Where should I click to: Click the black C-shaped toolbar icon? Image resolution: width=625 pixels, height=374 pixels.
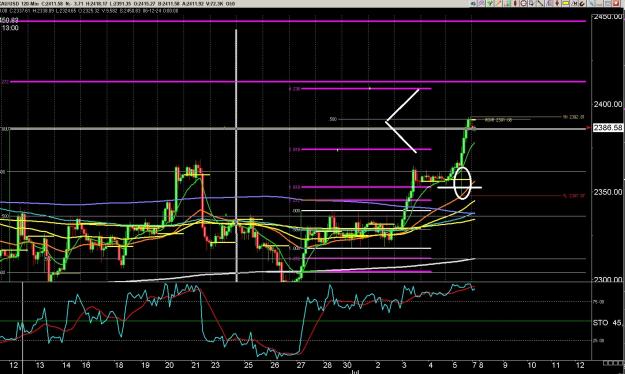(582, 4)
